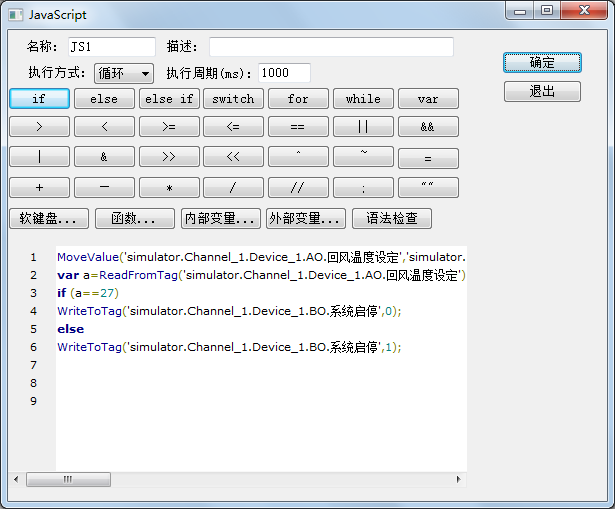The image size is (615, 509).
Task: Click line 6 WriteToTag with value 1
Action: (x=229, y=347)
